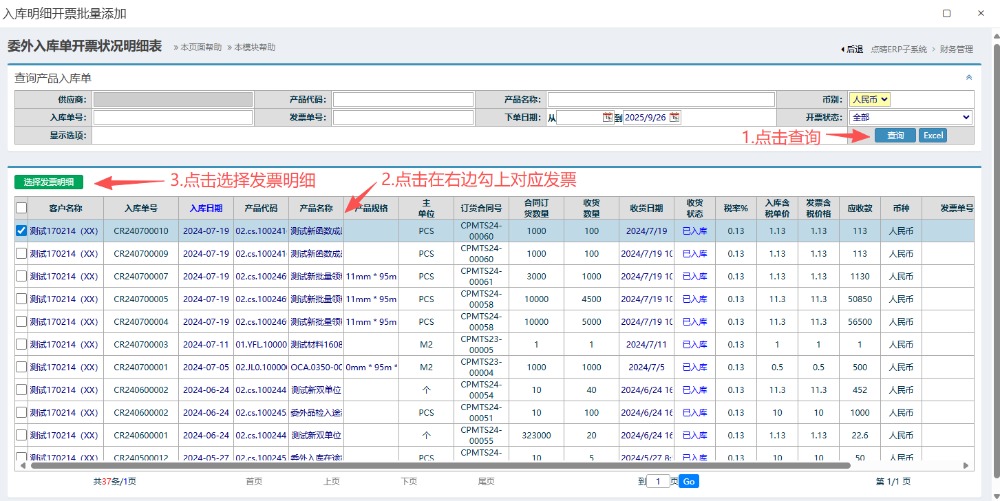Screen dimensions: 1000x501
Task: Uncheck the row for CR240700010
Action: [22, 231]
